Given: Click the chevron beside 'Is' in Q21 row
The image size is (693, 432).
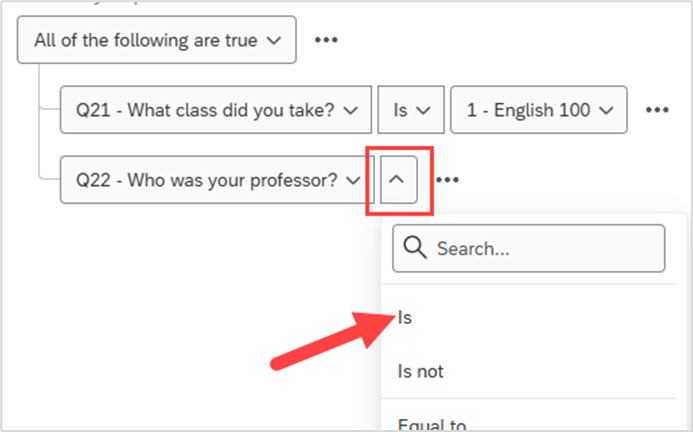Looking at the screenshot, I should click(423, 110).
